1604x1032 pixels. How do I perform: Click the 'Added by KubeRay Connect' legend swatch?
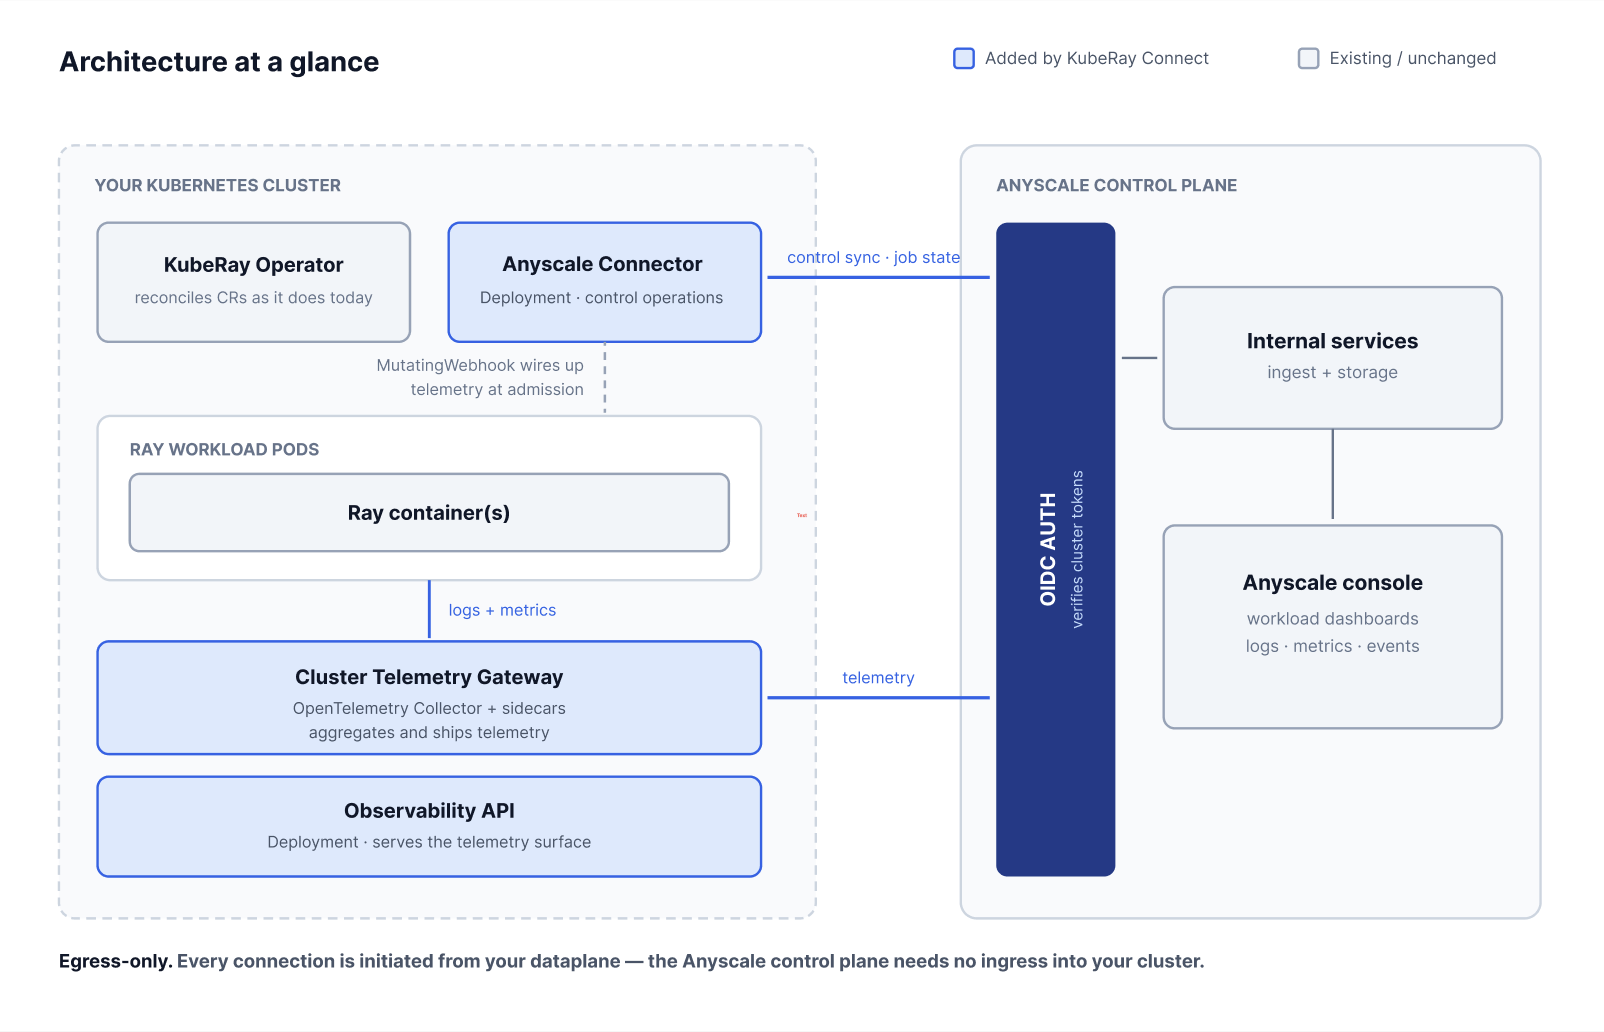click(964, 58)
